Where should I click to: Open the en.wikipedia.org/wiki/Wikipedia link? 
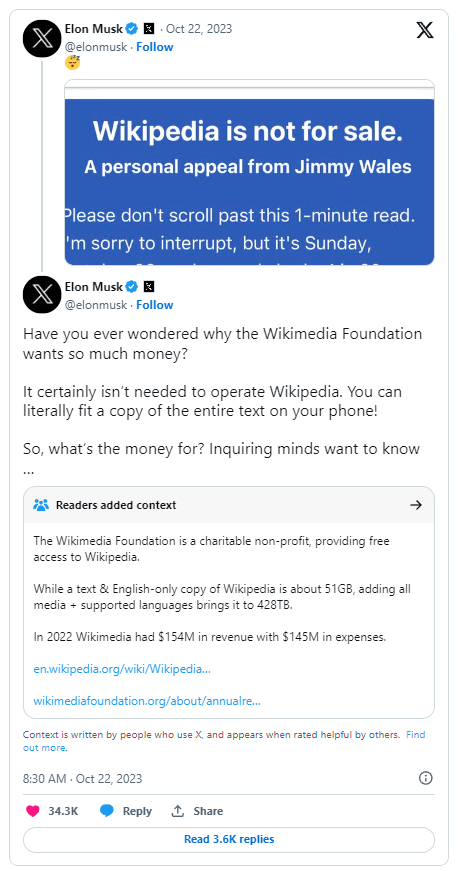[x=122, y=669]
